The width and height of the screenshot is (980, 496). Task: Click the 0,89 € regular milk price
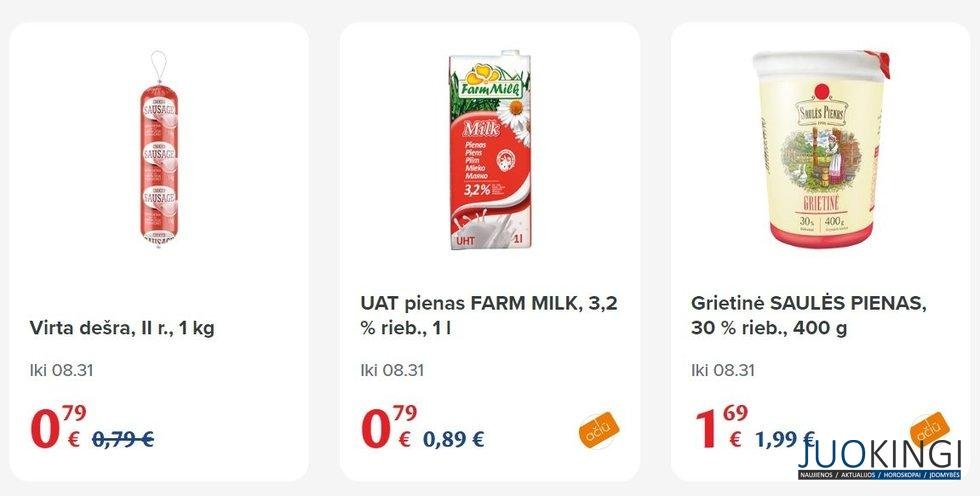click(453, 439)
